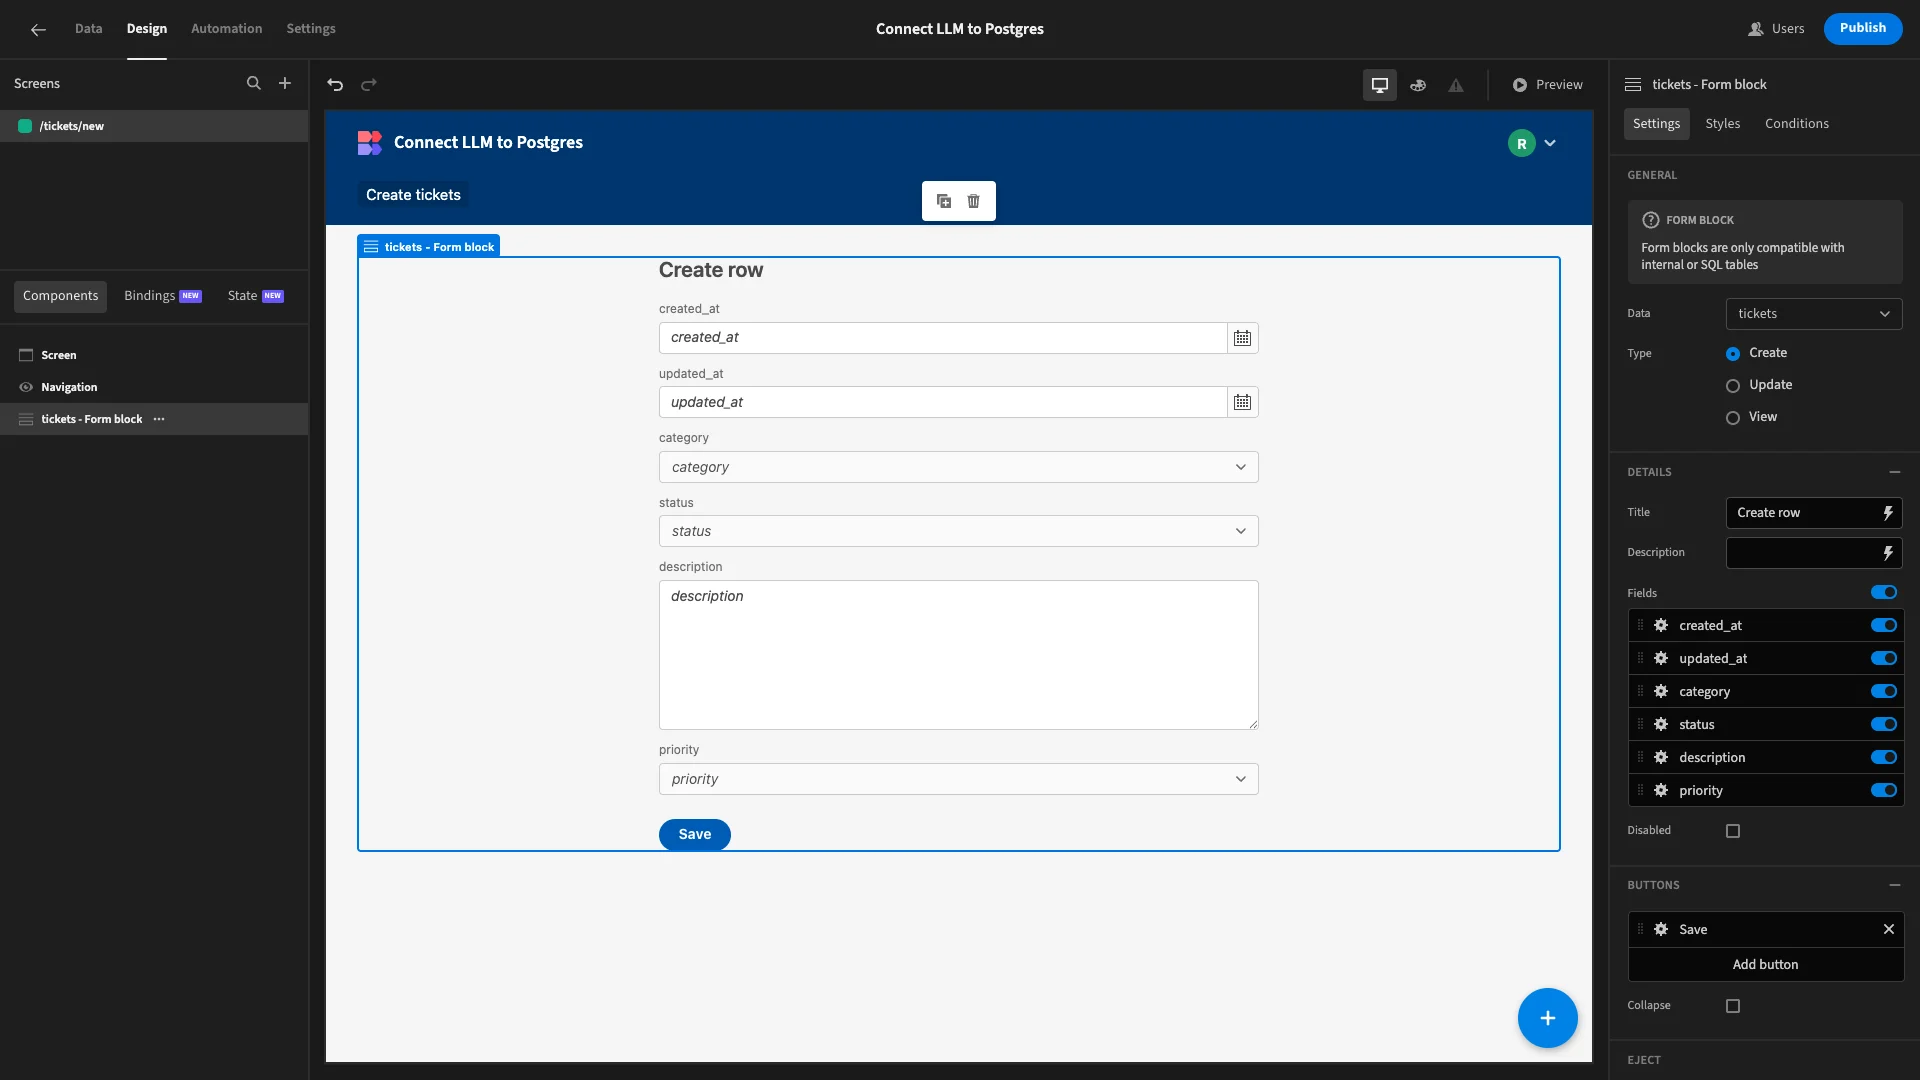Switch to the Conditions panel tab

(x=1796, y=124)
